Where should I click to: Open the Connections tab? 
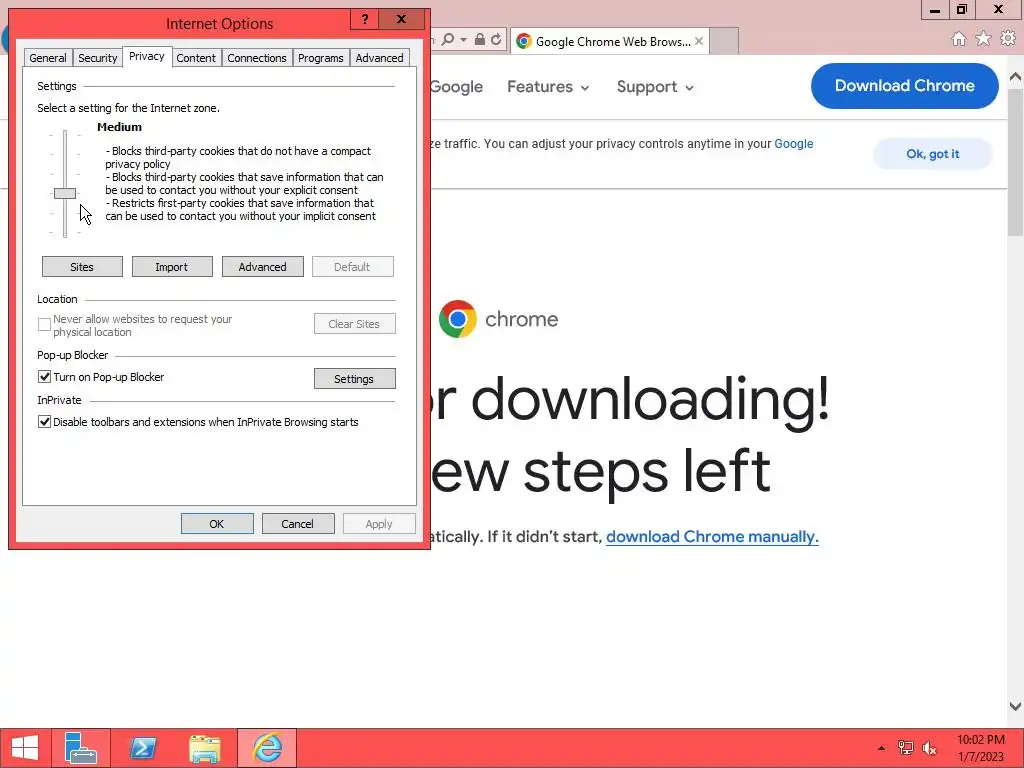tap(257, 57)
